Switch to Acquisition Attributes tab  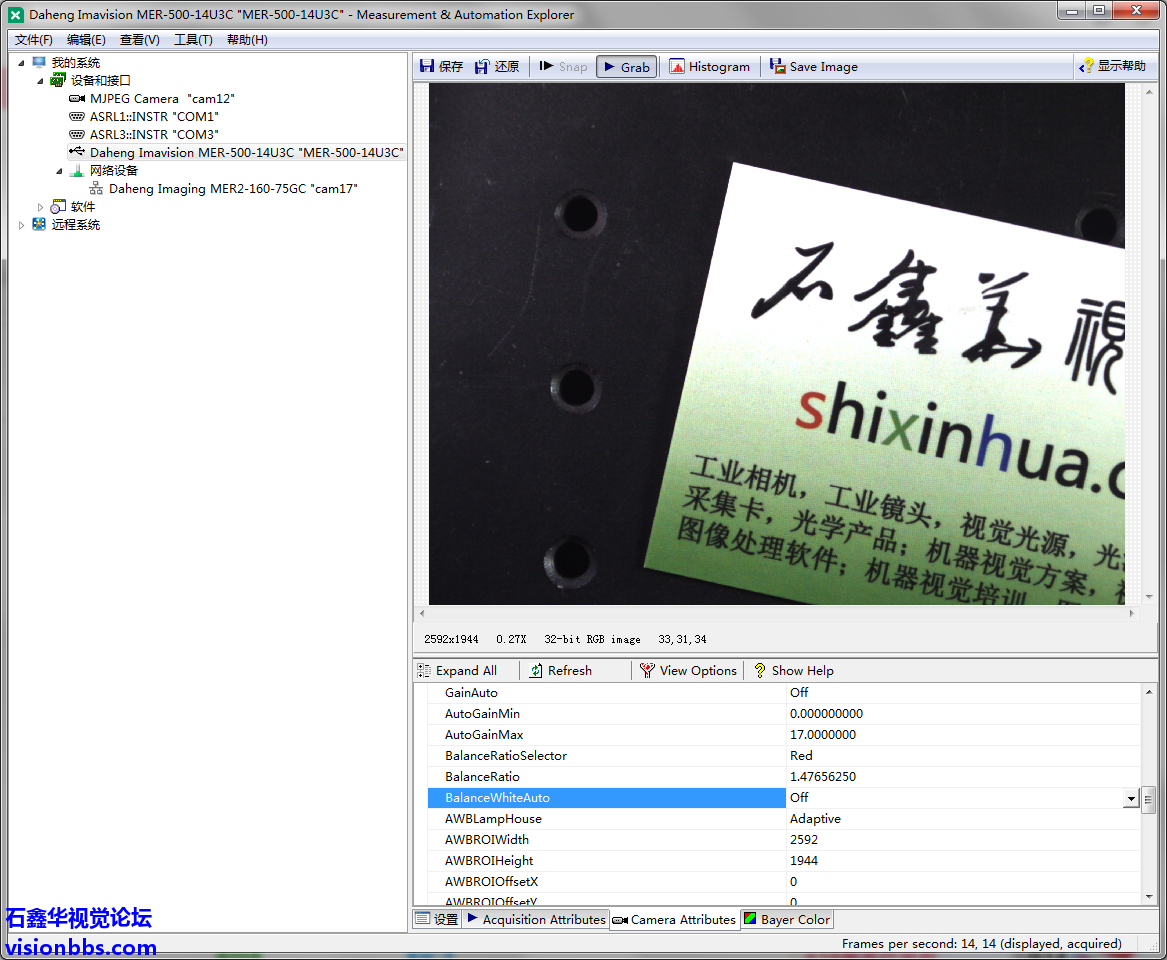point(536,920)
